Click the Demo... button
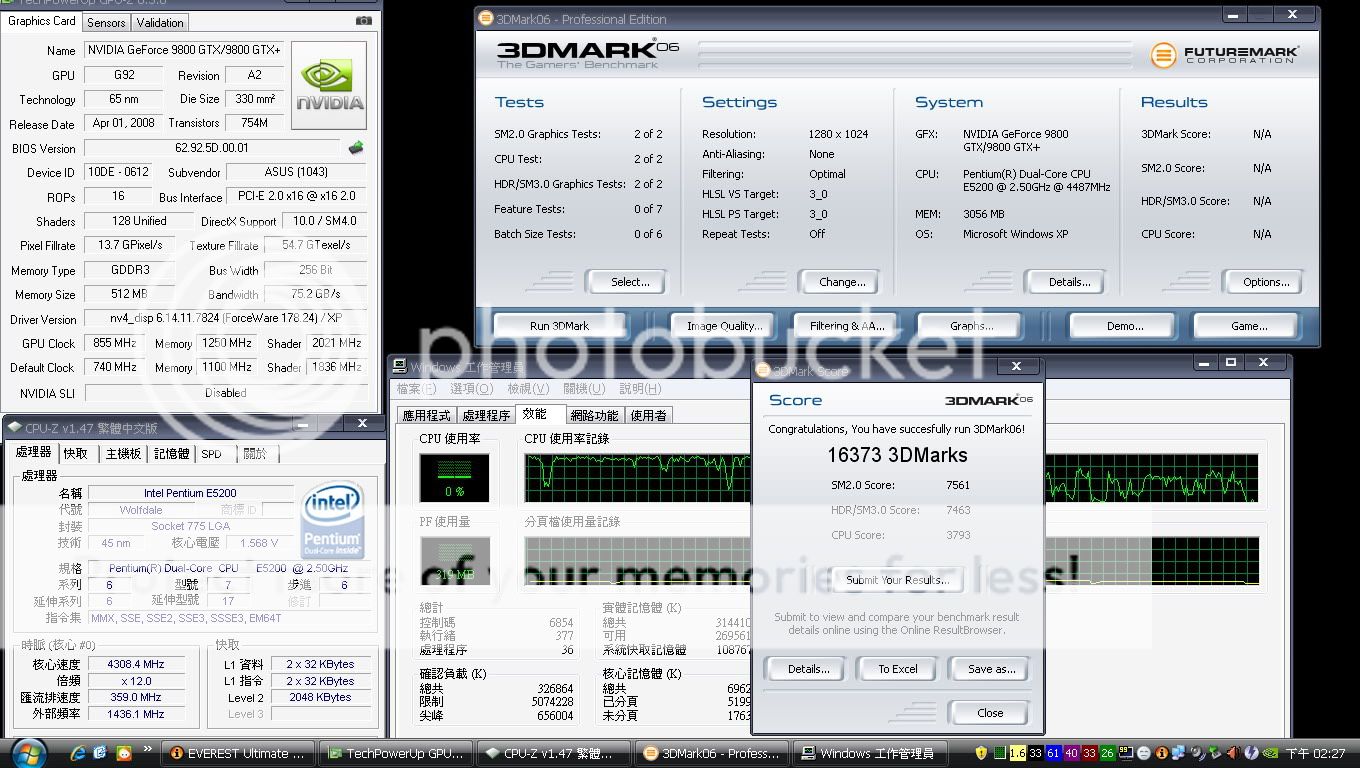This screenshot has height=768, width=1360. pyautogui.click(x=1124, y=325)
